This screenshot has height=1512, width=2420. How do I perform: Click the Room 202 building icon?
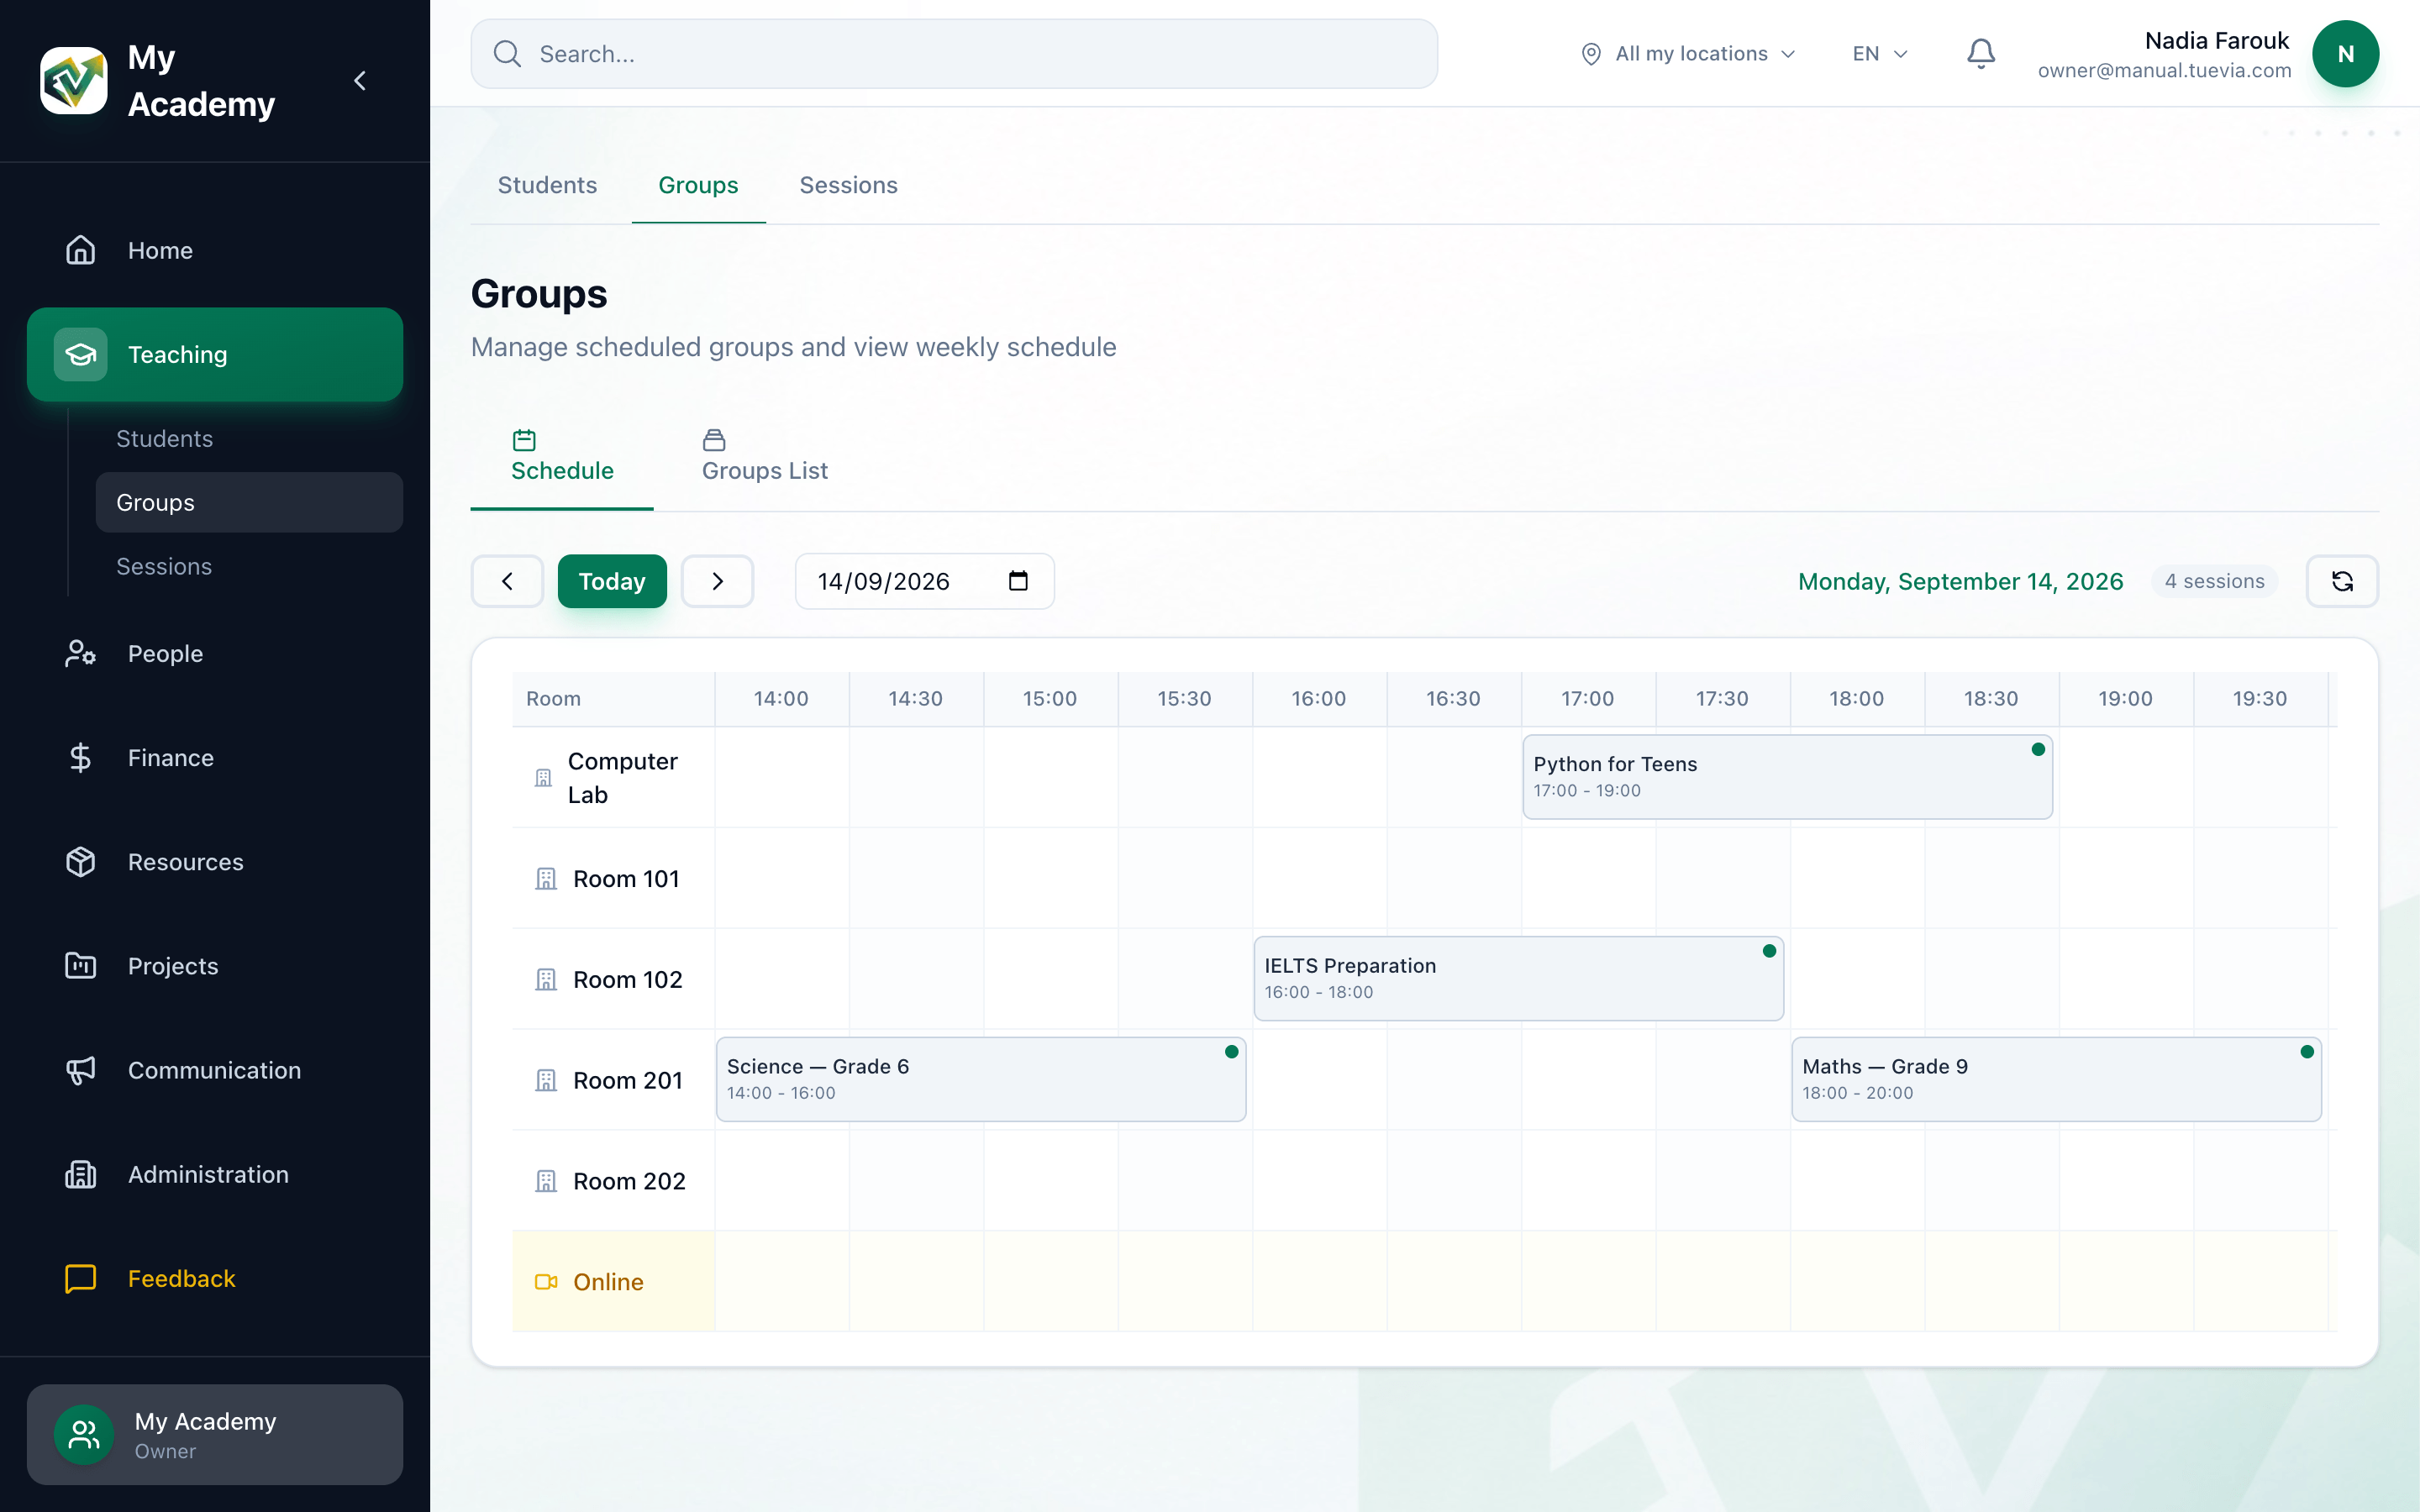click(x=546, y=1182)
